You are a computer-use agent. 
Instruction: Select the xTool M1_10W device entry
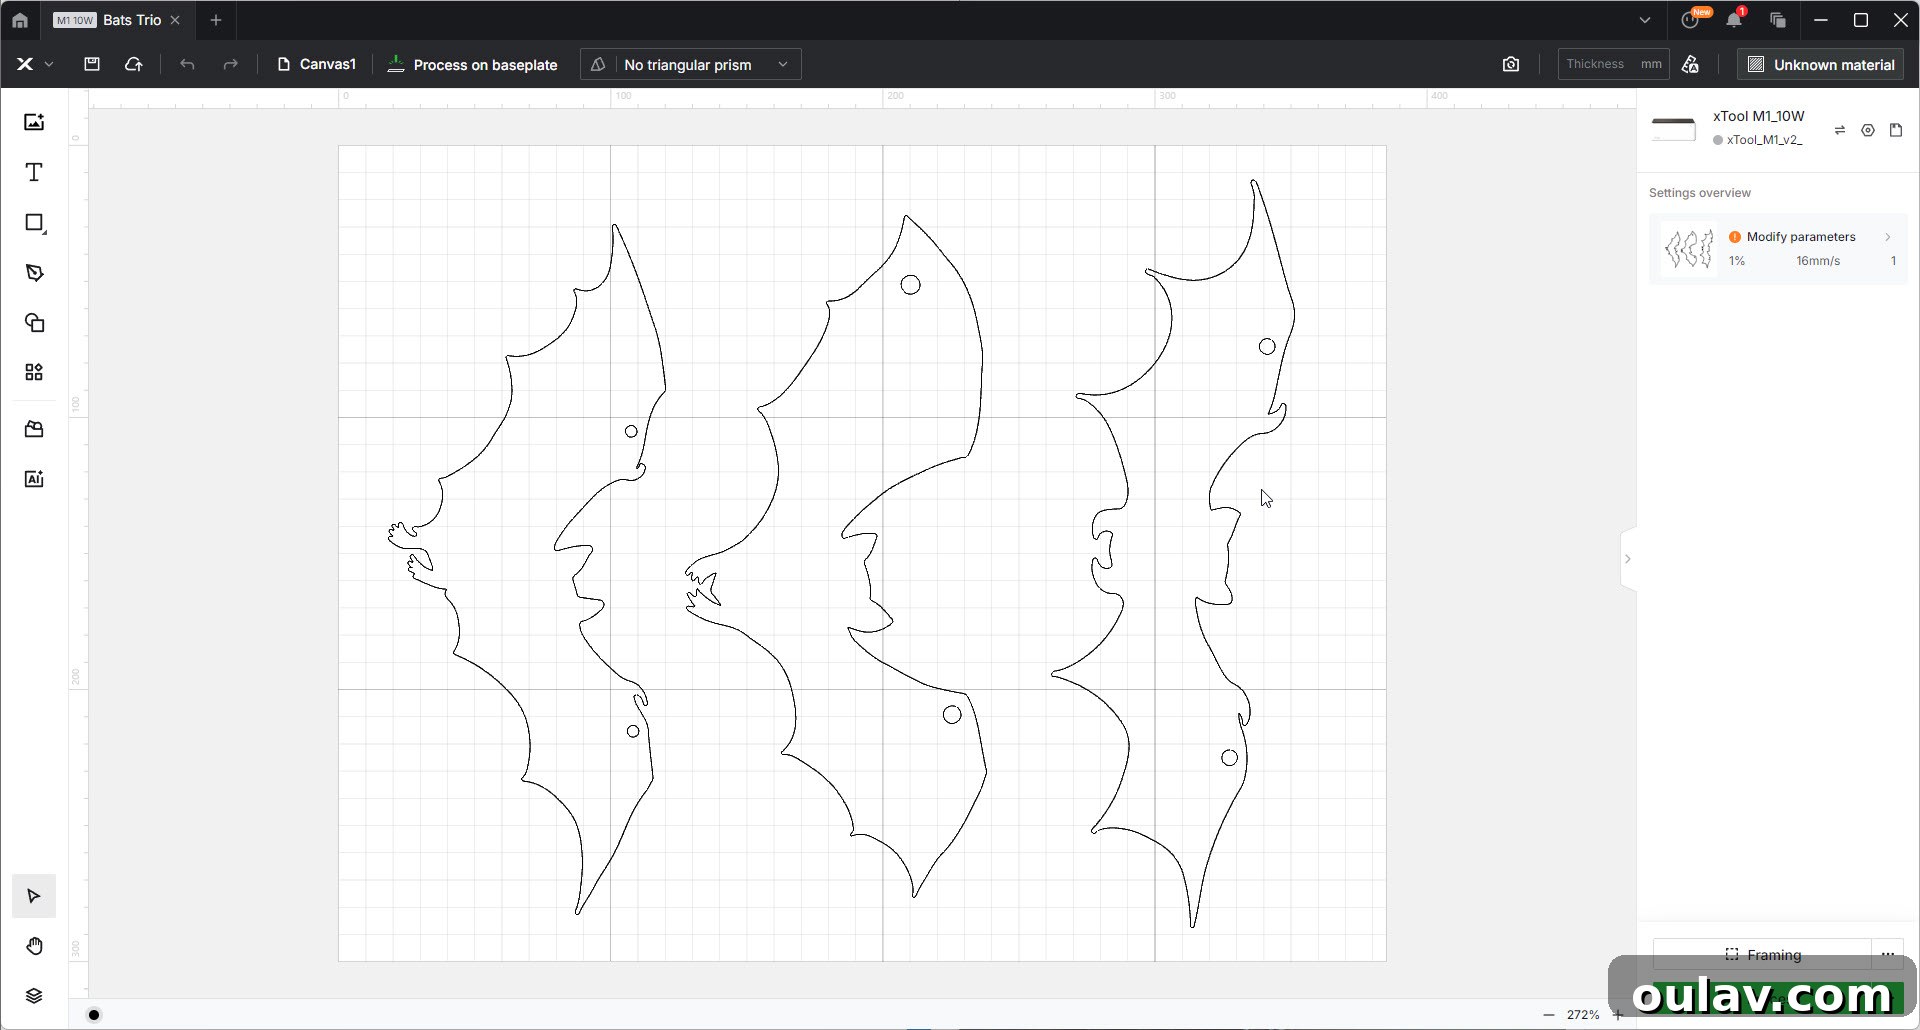[1728, 128]
